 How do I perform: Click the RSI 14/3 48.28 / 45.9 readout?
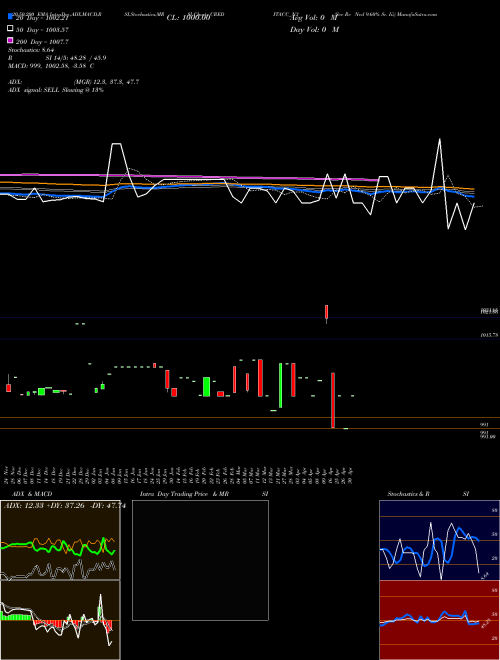coord(57,58)
